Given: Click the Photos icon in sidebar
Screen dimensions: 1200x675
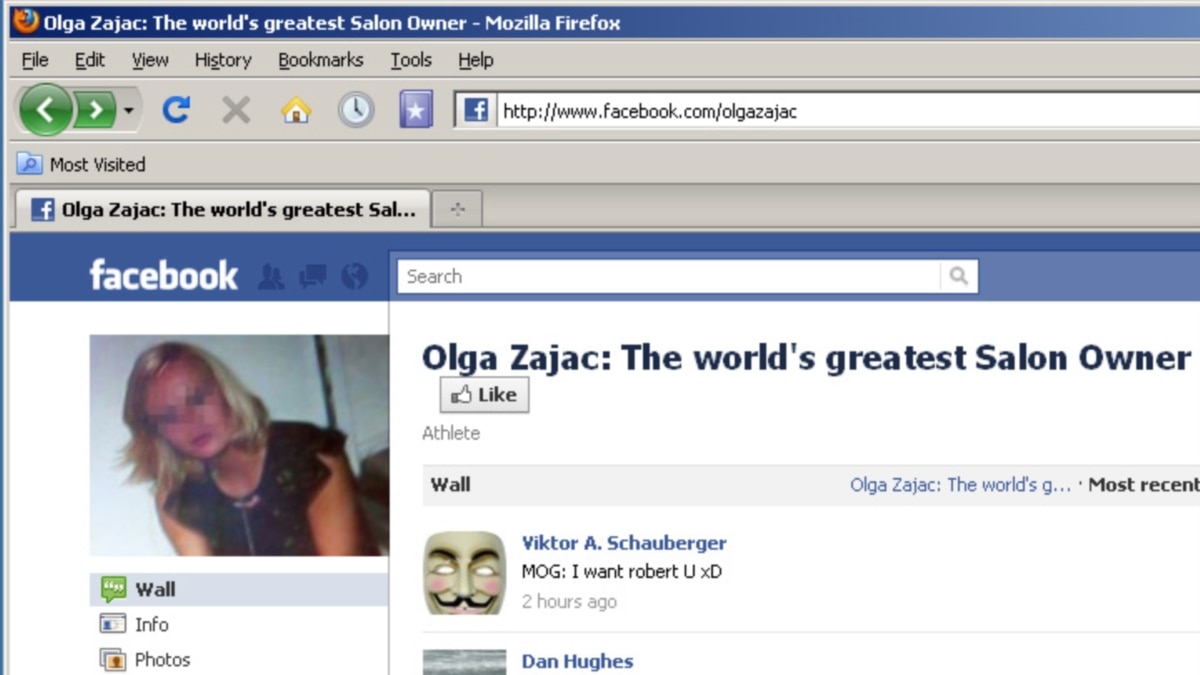Looking at the screenshot, I should click(x=113, y=660).
